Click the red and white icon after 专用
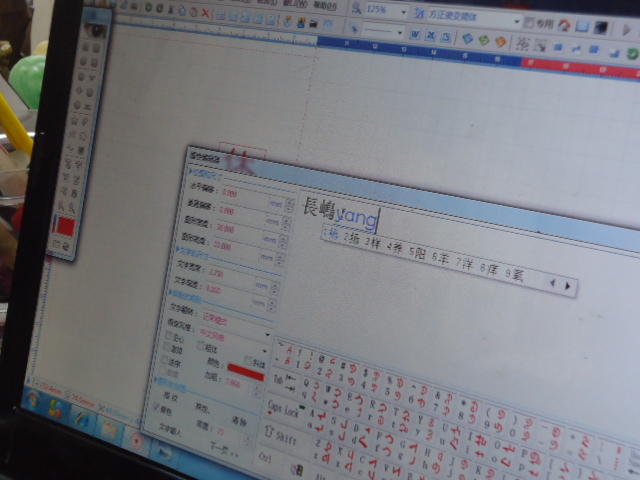 564,25
